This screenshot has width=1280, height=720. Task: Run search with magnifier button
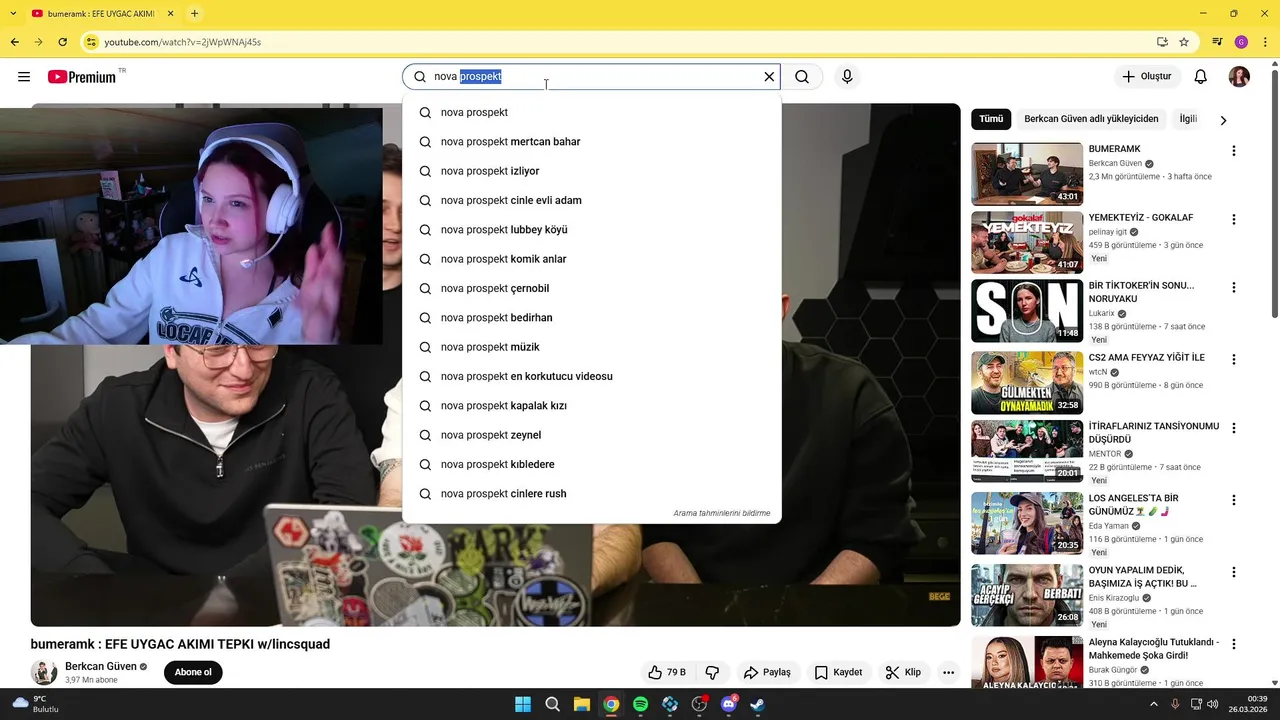tap(802, 77)
